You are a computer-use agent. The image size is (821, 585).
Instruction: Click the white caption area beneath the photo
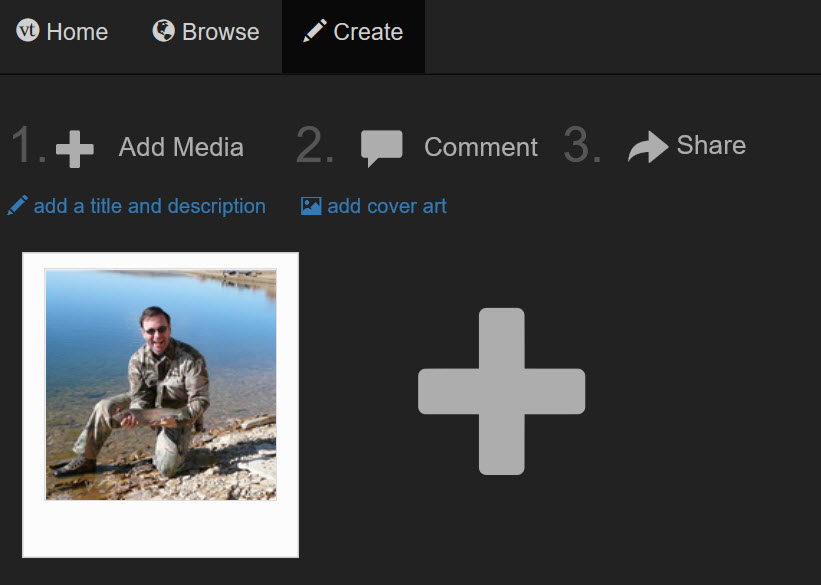point(160,527)
